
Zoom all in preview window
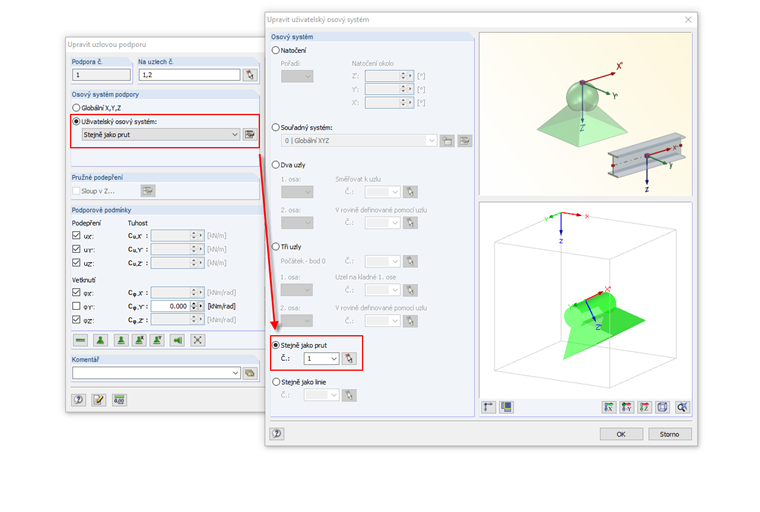click(x=682, y=407)
